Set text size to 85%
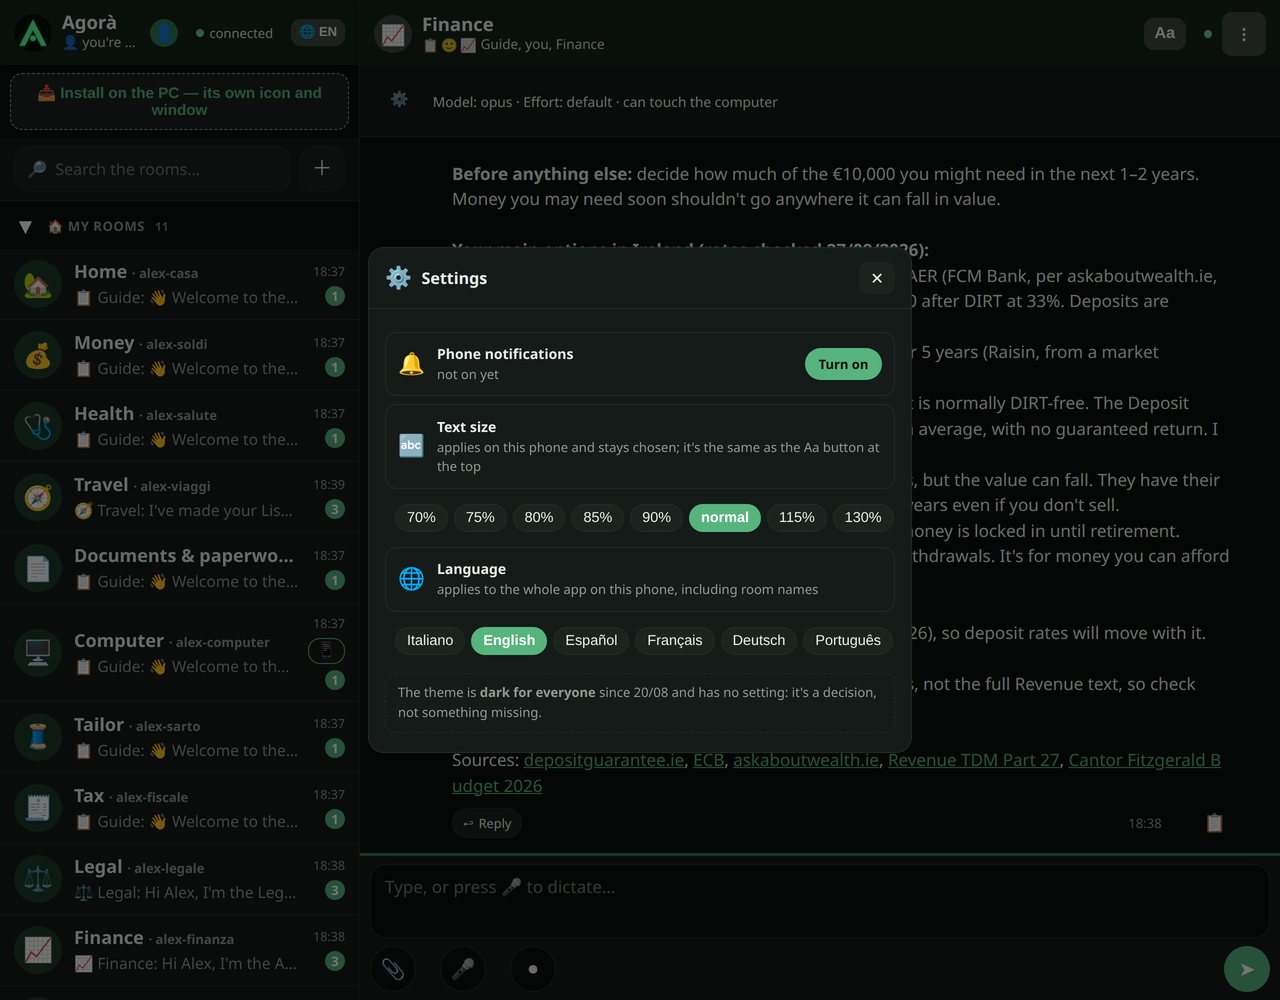The height and width of the screenshot is (1000, 1280). 598,517
